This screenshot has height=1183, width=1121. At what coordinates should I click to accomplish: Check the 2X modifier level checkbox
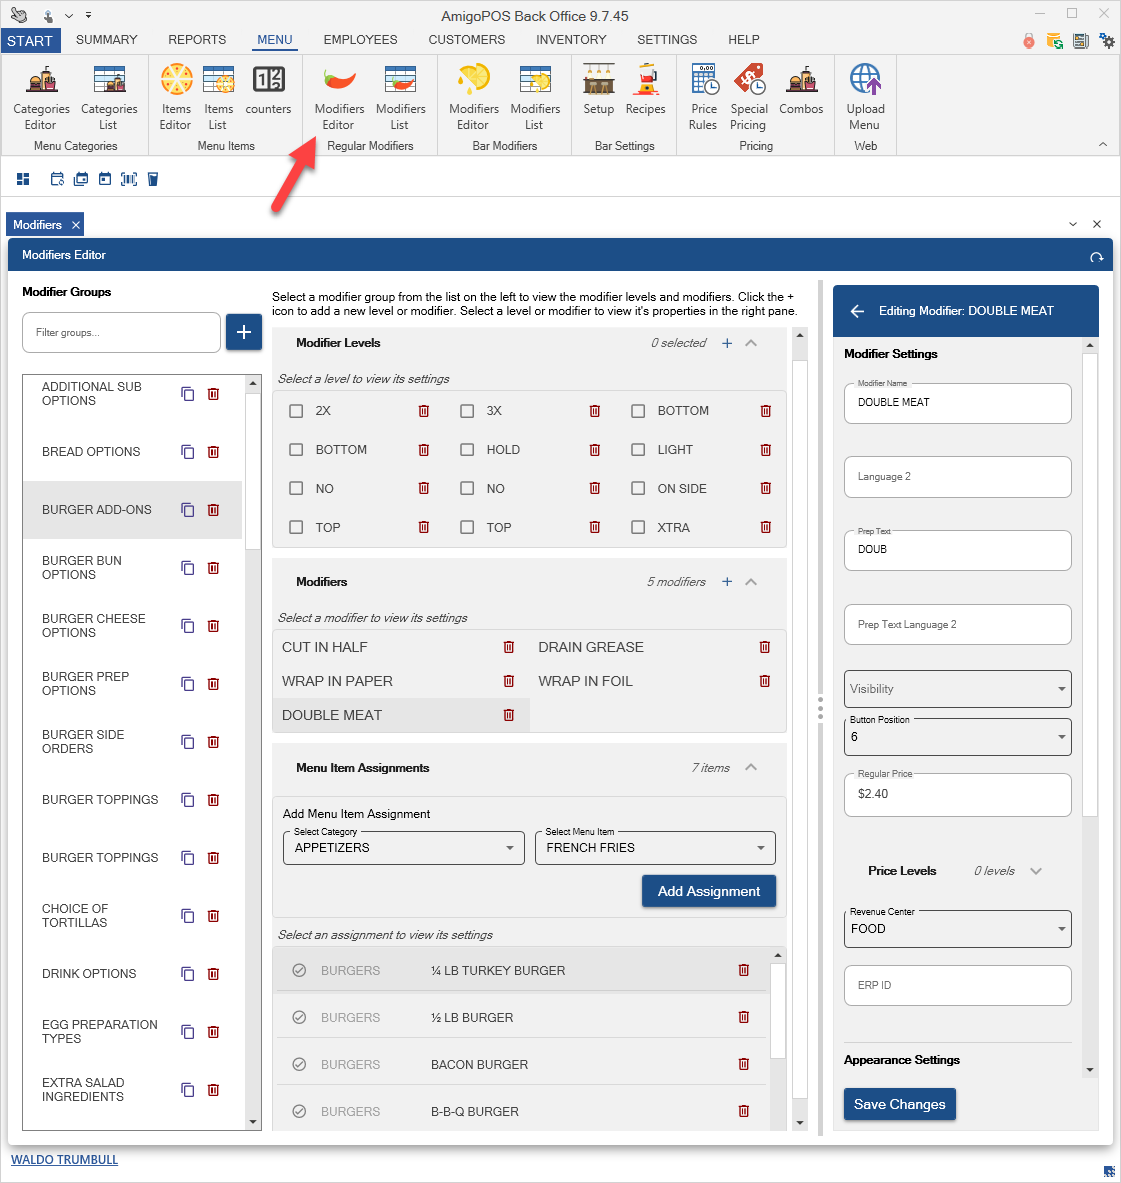[296, 411]
